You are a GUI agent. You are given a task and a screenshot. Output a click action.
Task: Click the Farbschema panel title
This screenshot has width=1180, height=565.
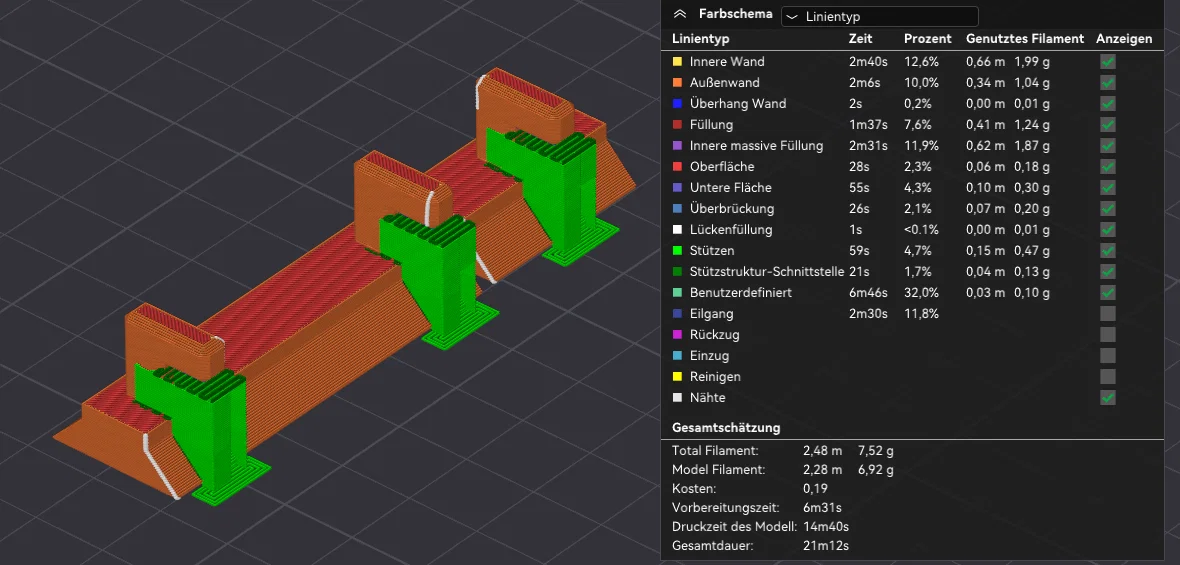coord(735,14)
